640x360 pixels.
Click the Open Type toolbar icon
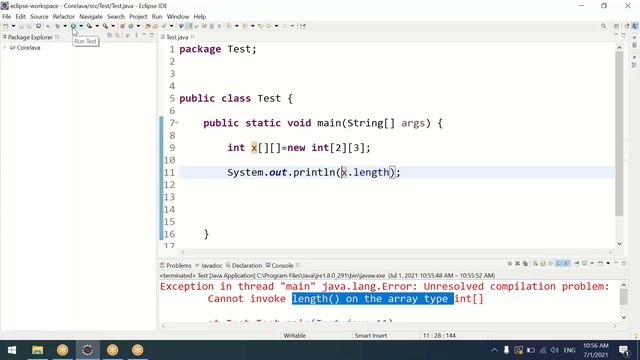148,26
